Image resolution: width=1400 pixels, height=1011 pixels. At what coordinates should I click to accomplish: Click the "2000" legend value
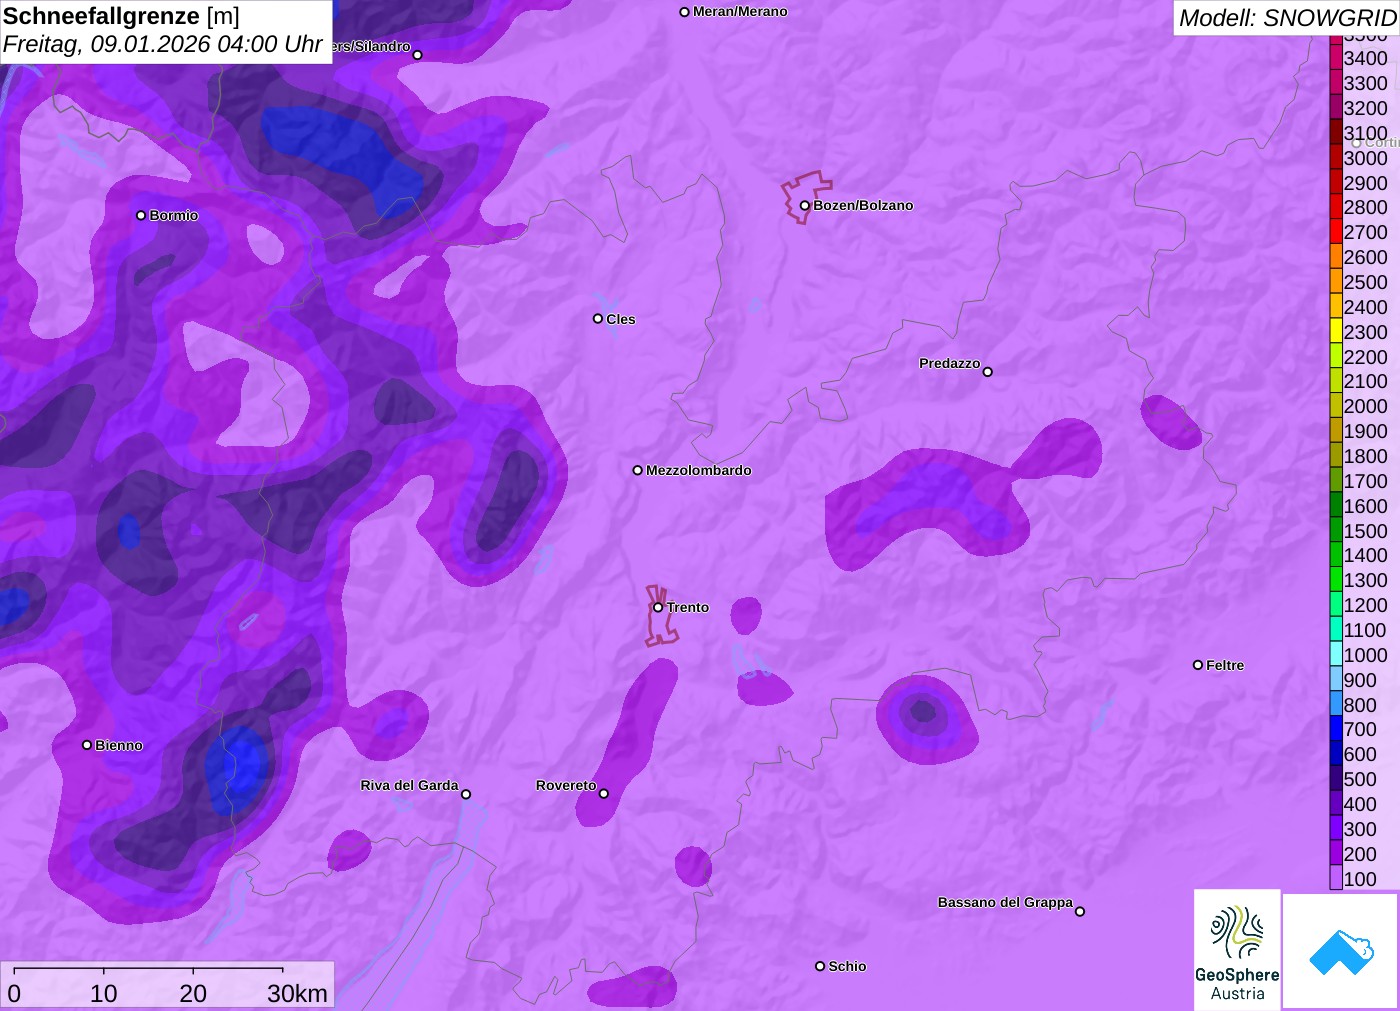point(1366,406)
